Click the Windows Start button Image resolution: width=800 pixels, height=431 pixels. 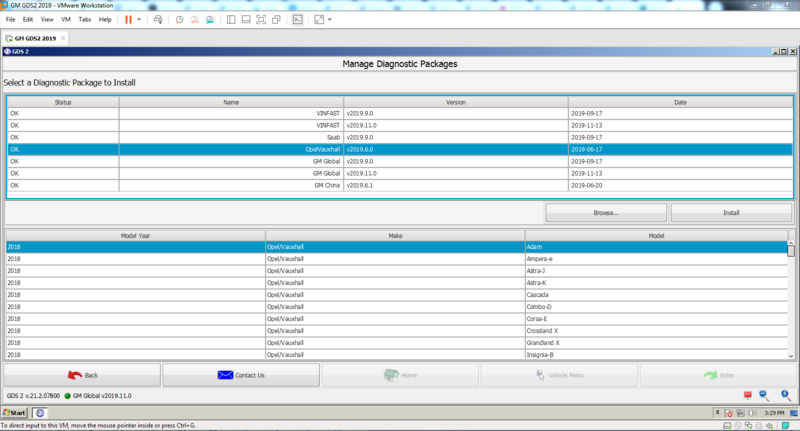[14, 412]
